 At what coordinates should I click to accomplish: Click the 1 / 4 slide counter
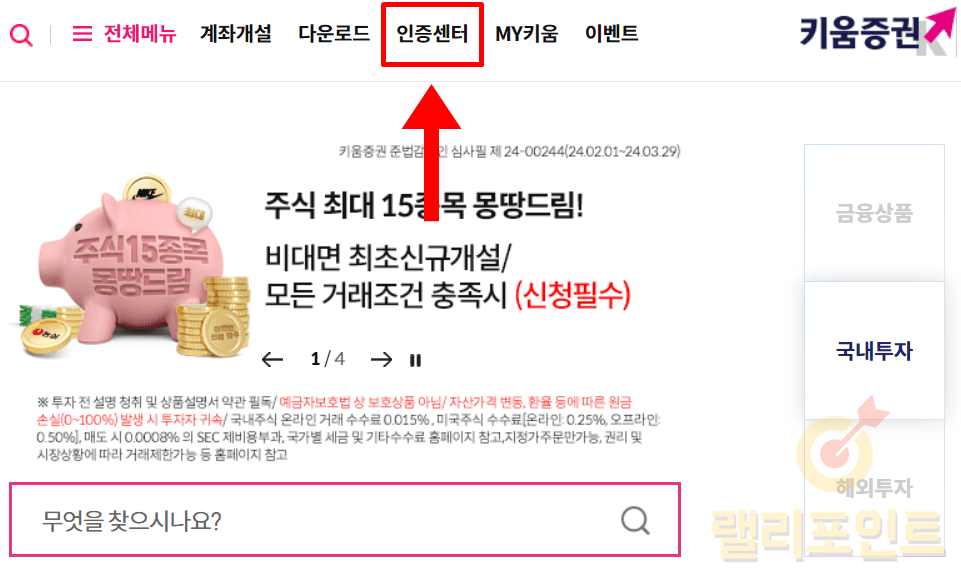328,359
